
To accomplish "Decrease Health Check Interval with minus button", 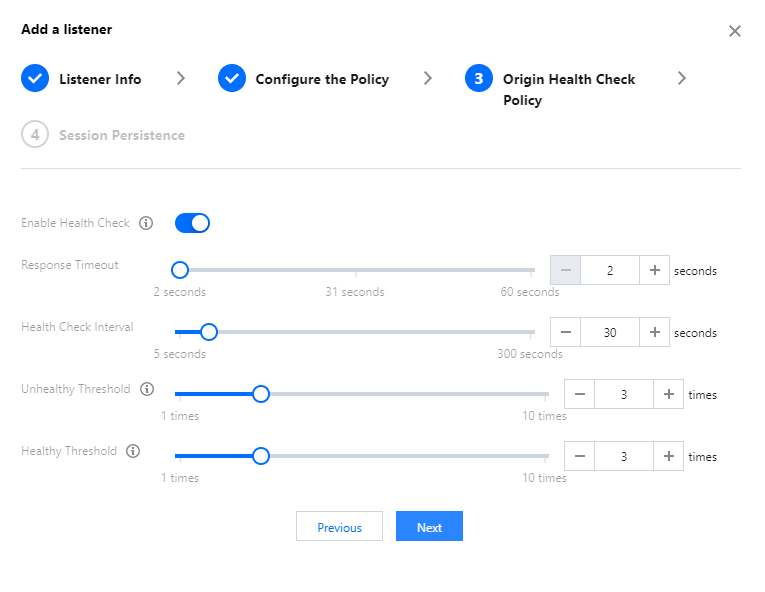I will coord(565,332).
